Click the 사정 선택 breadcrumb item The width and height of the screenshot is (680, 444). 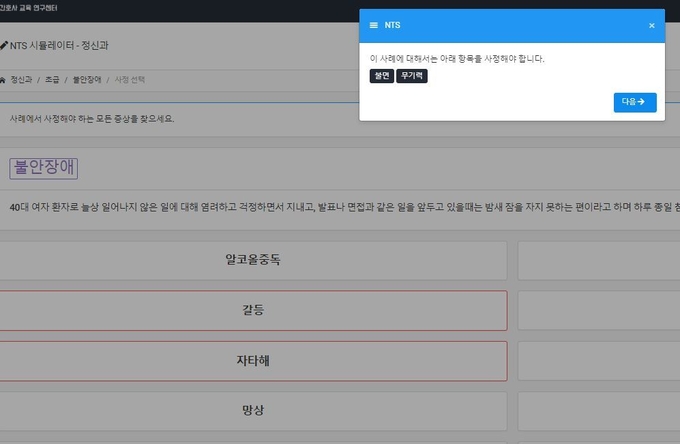click(130, 80)
